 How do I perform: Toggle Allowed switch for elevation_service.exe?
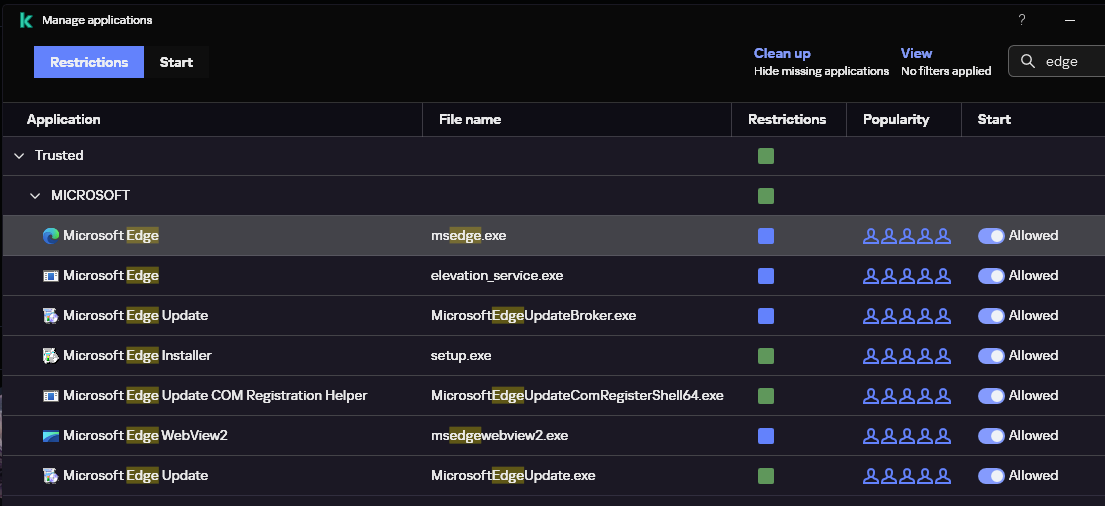[991, 276]
